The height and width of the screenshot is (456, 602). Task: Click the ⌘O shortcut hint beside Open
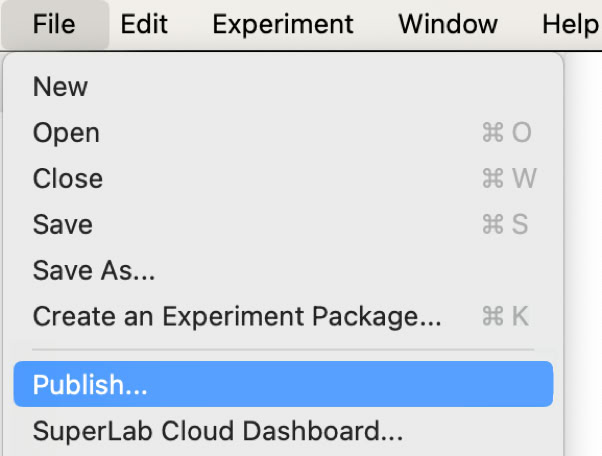pyautogui.click(x=506, y=133)
